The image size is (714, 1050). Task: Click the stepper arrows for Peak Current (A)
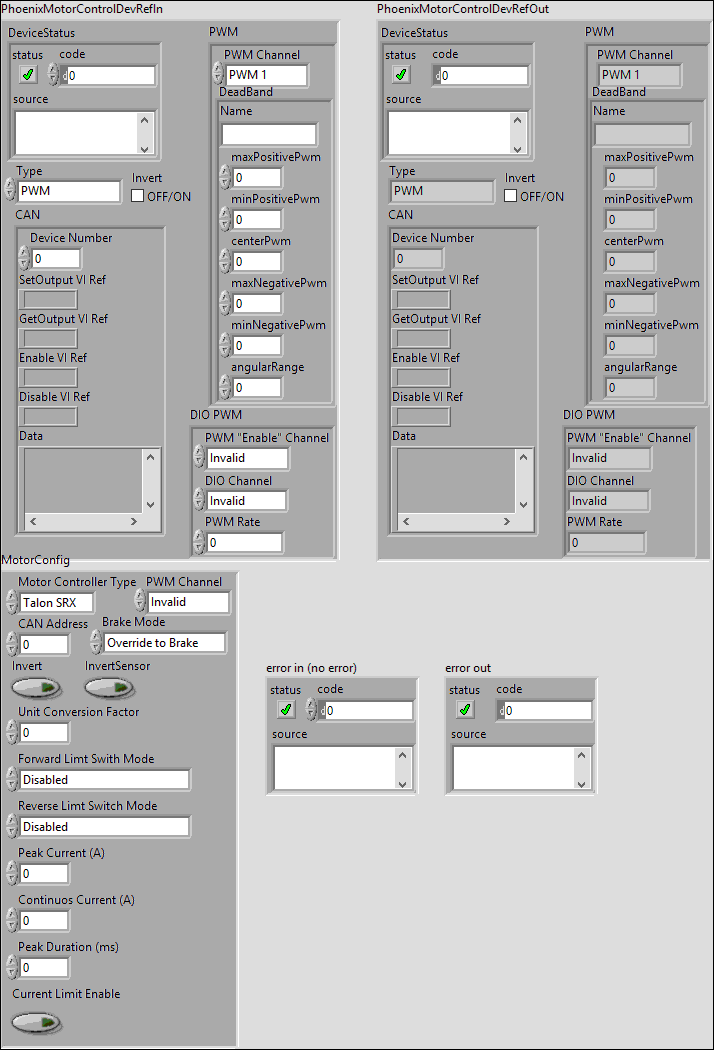[11, 874]
